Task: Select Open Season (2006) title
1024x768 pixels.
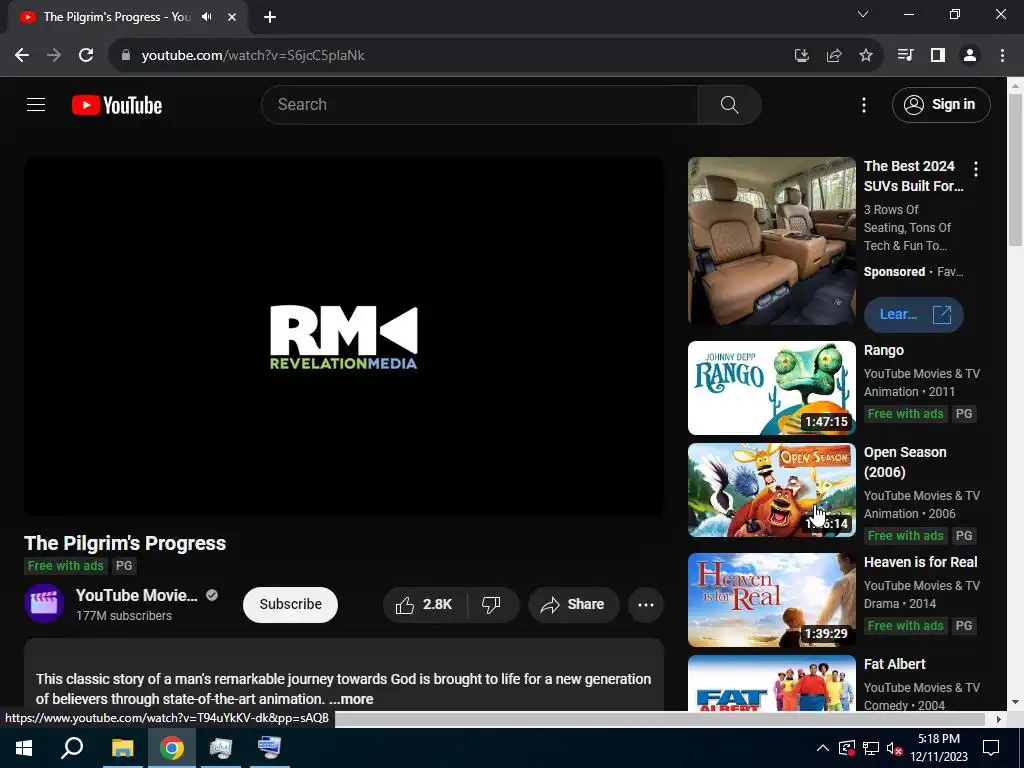Action: click(905, 462)
